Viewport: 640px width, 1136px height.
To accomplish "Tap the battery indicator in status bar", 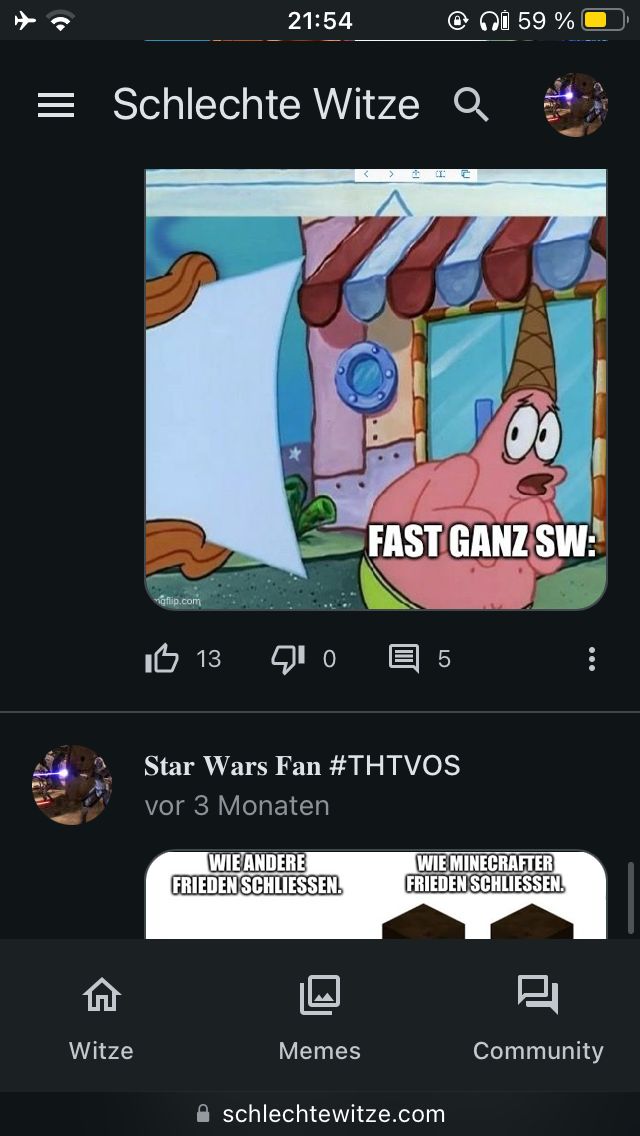I will [604, 20].
